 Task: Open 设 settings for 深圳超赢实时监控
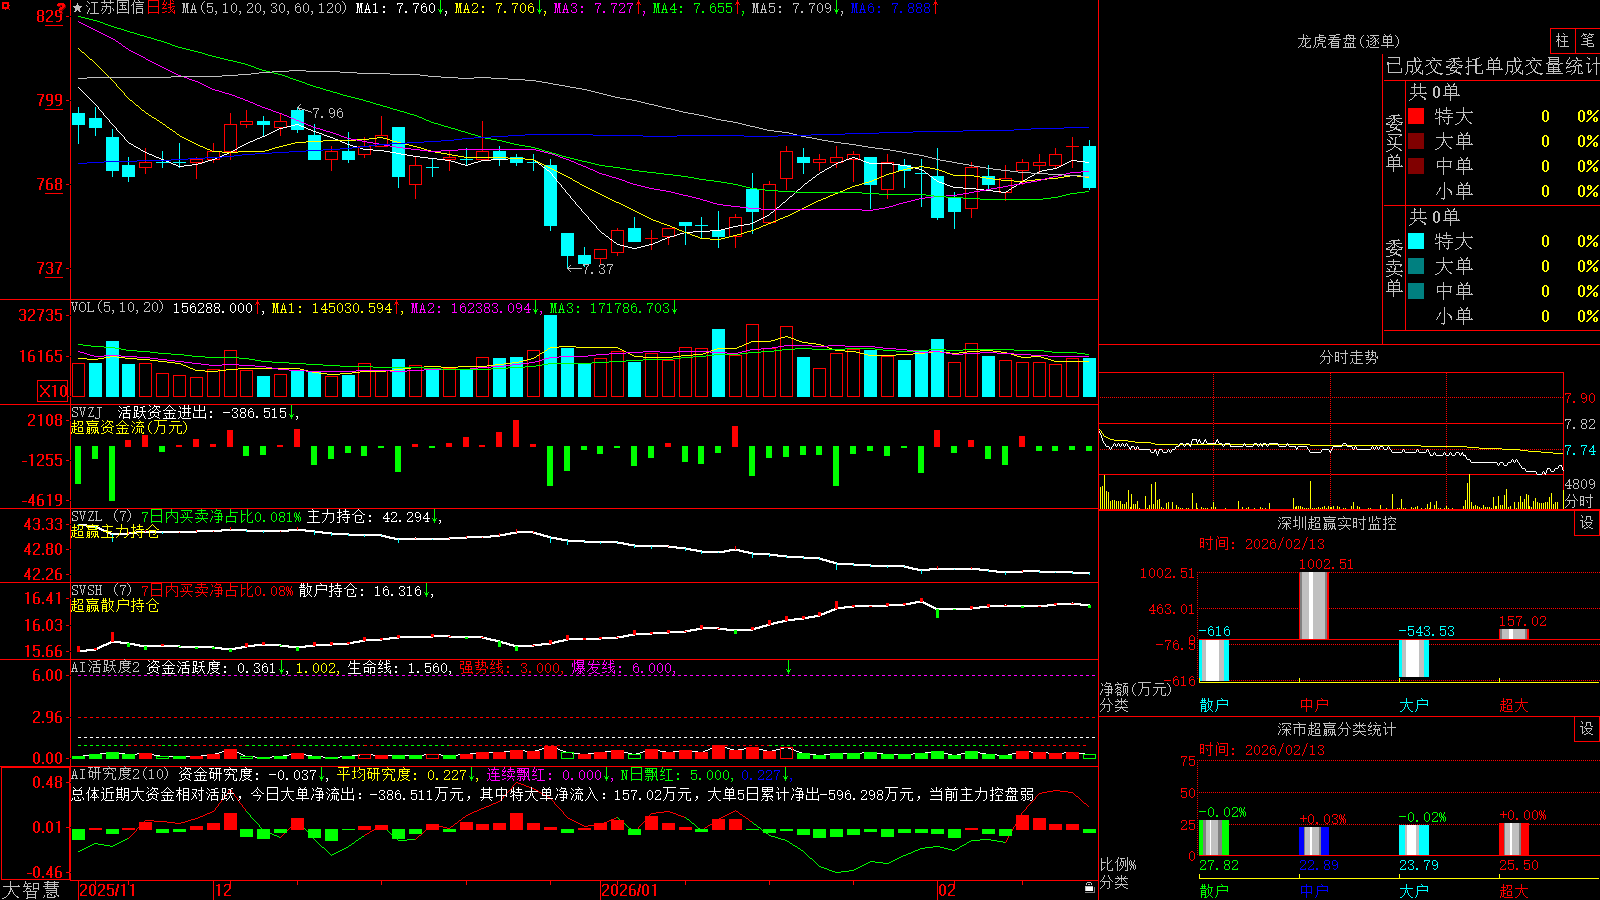tap(1587, 523)
